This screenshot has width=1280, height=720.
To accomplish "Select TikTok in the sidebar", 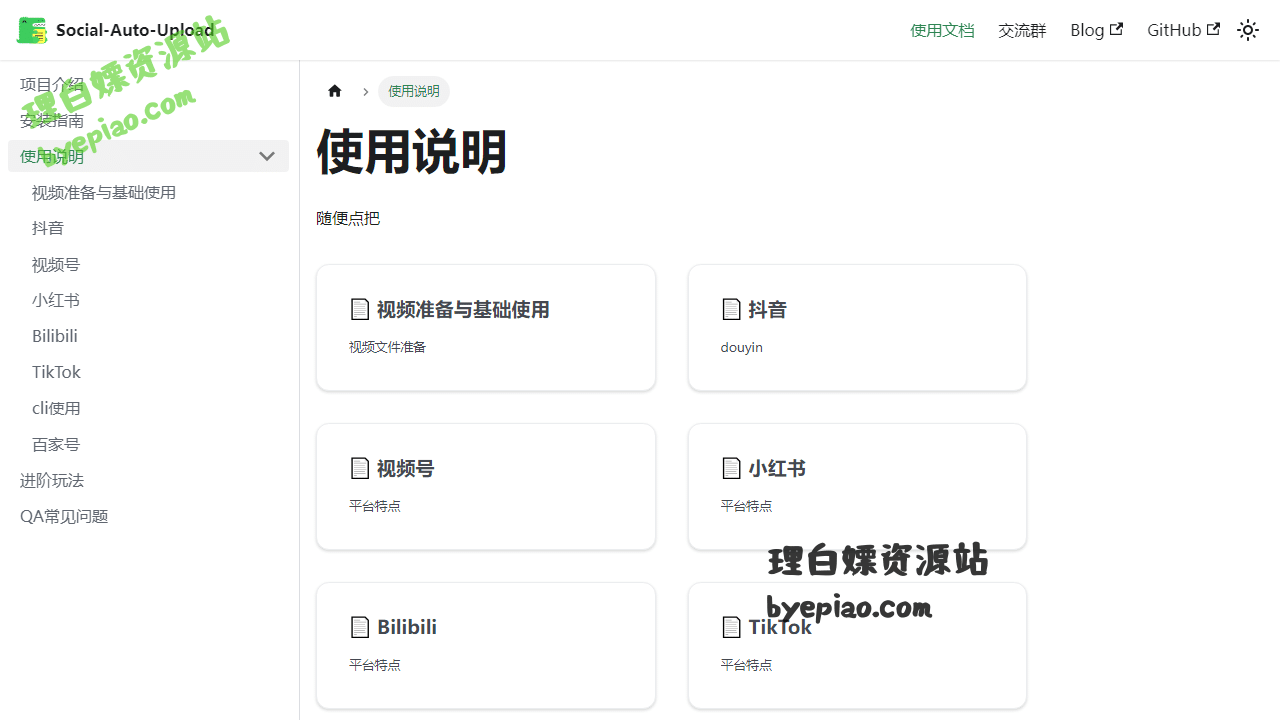I will click(56, 372).
